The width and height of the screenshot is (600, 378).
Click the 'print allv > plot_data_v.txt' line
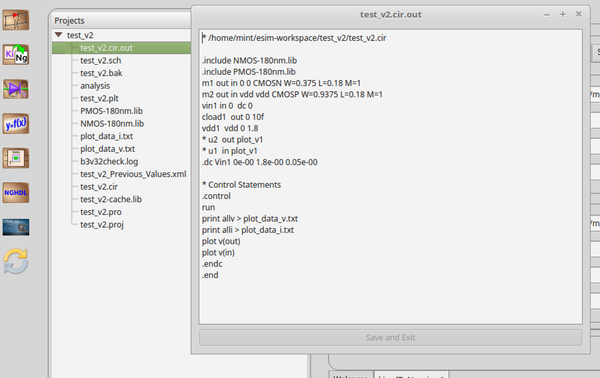tap(250, 218)
